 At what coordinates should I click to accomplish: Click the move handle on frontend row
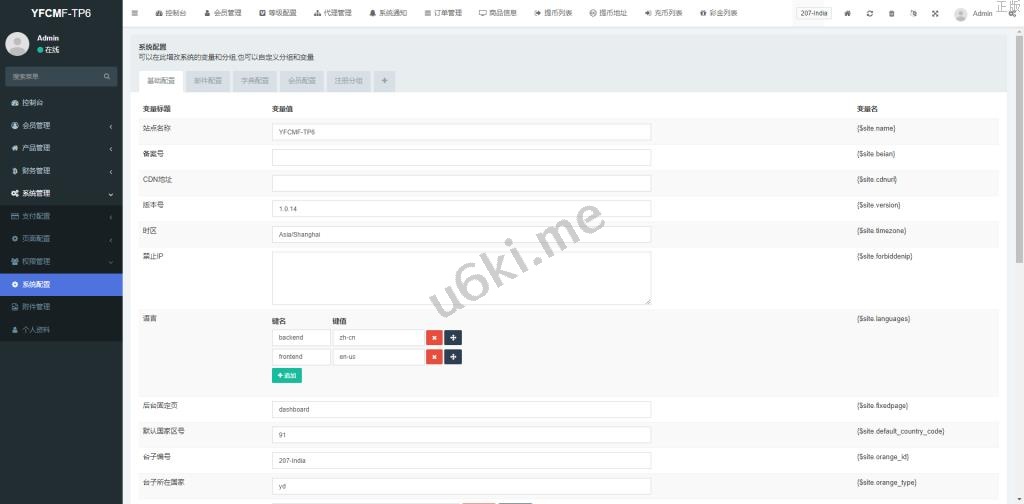[x=453, y=357]
